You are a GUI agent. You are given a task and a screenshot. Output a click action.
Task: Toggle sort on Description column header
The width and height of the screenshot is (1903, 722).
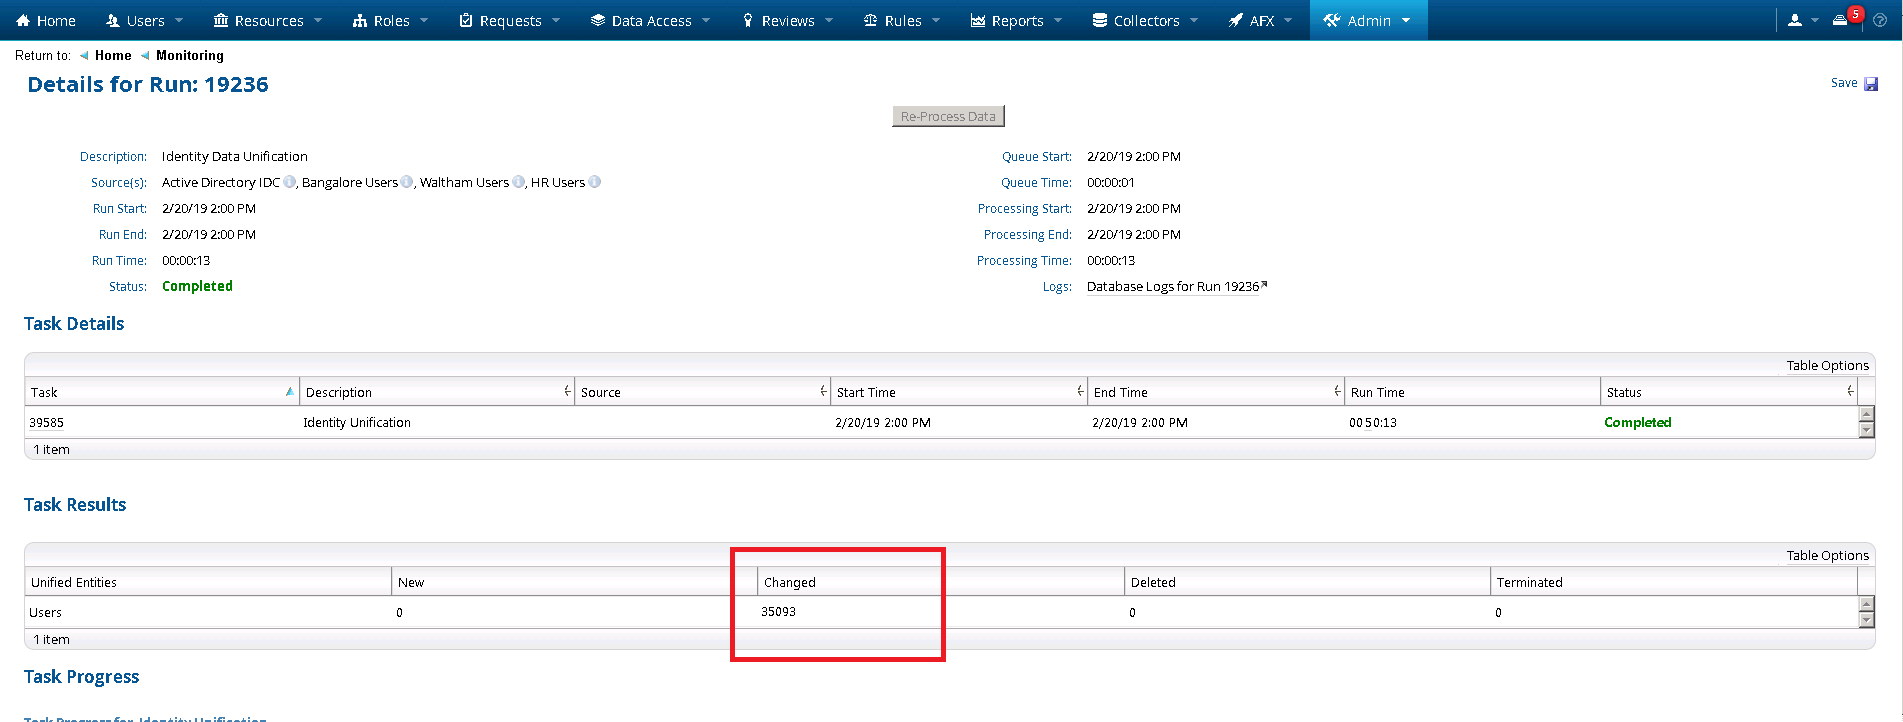point(436,392)
